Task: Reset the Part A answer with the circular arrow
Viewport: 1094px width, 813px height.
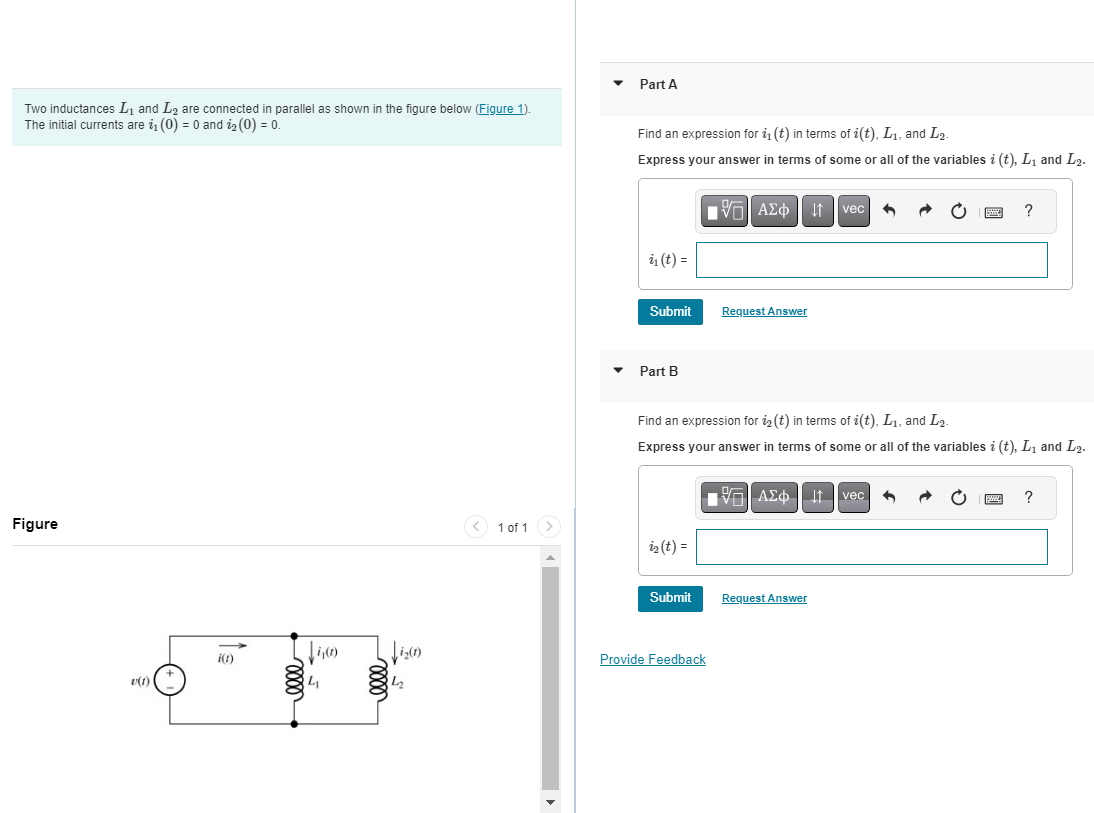Action: 958,210
